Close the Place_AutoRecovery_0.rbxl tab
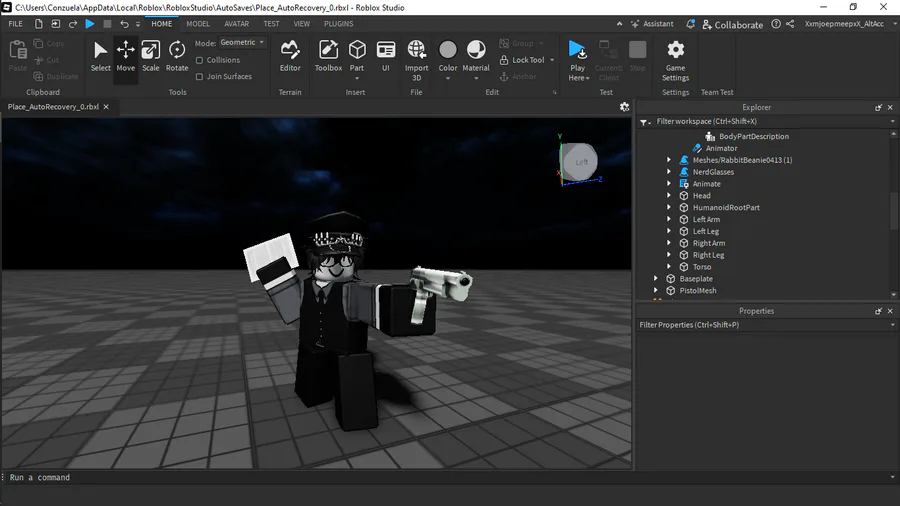 pos(106,107)
